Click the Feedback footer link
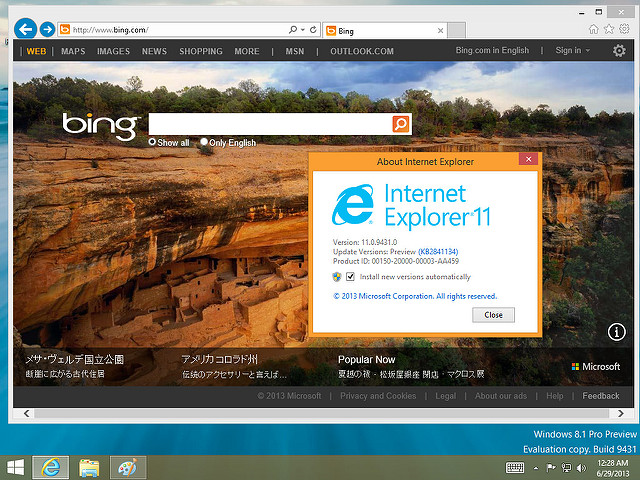Screen dimensions: 640x480 [x=601, y=396]
